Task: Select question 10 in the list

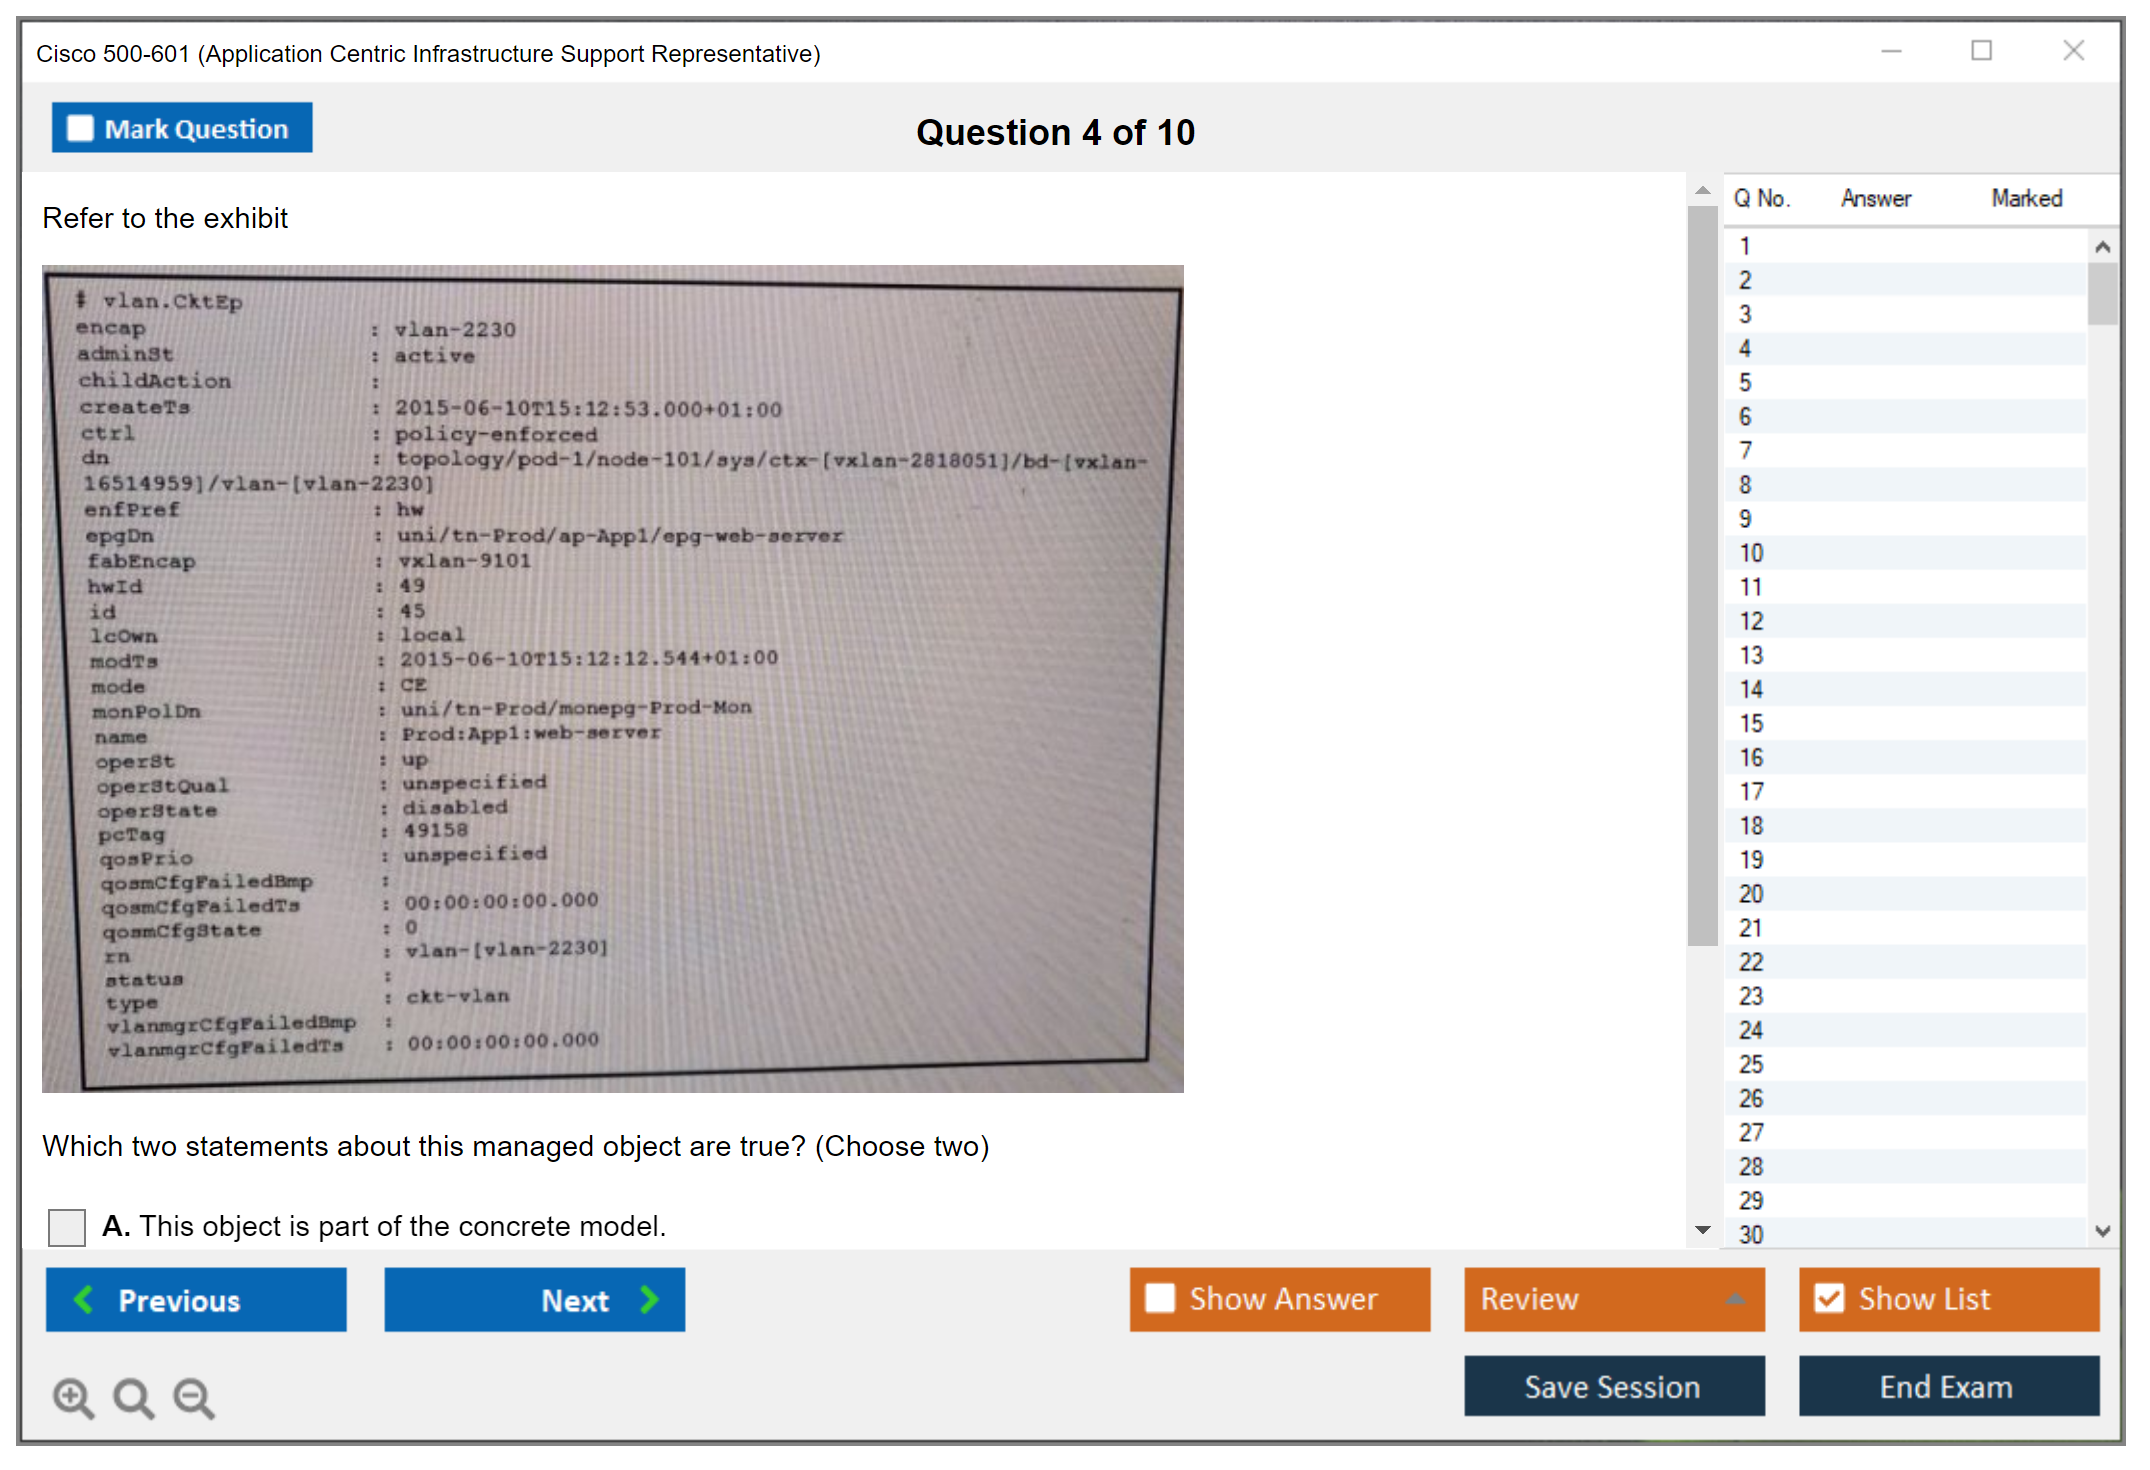Action: (x=1751, y=553)
